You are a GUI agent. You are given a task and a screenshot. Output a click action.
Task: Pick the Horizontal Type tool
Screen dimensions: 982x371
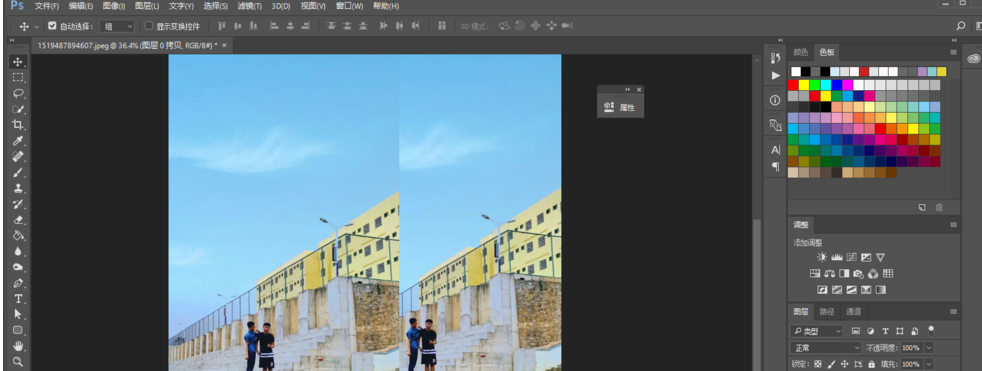(18, 298)
